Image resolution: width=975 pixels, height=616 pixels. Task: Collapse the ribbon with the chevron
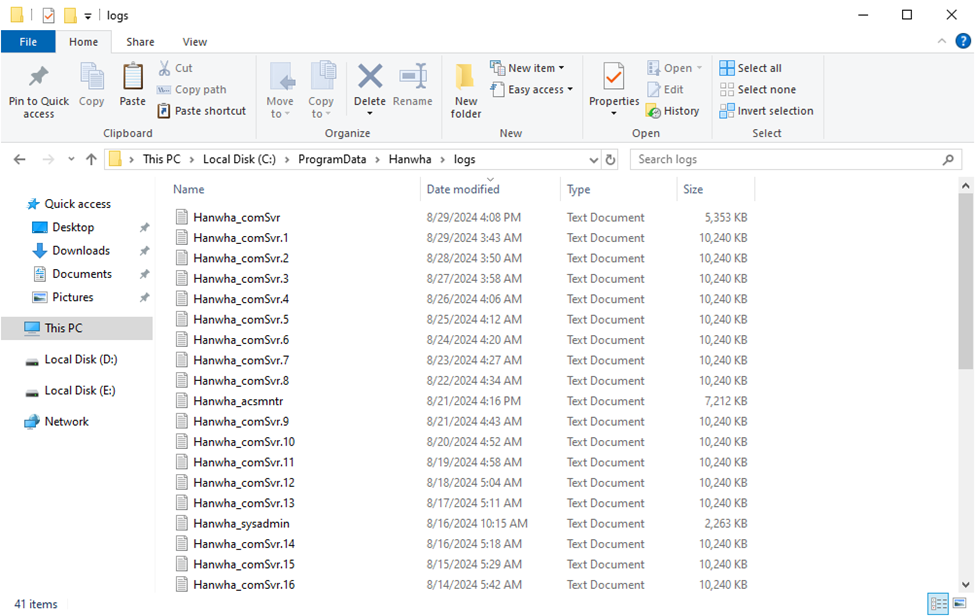point(941,42)
